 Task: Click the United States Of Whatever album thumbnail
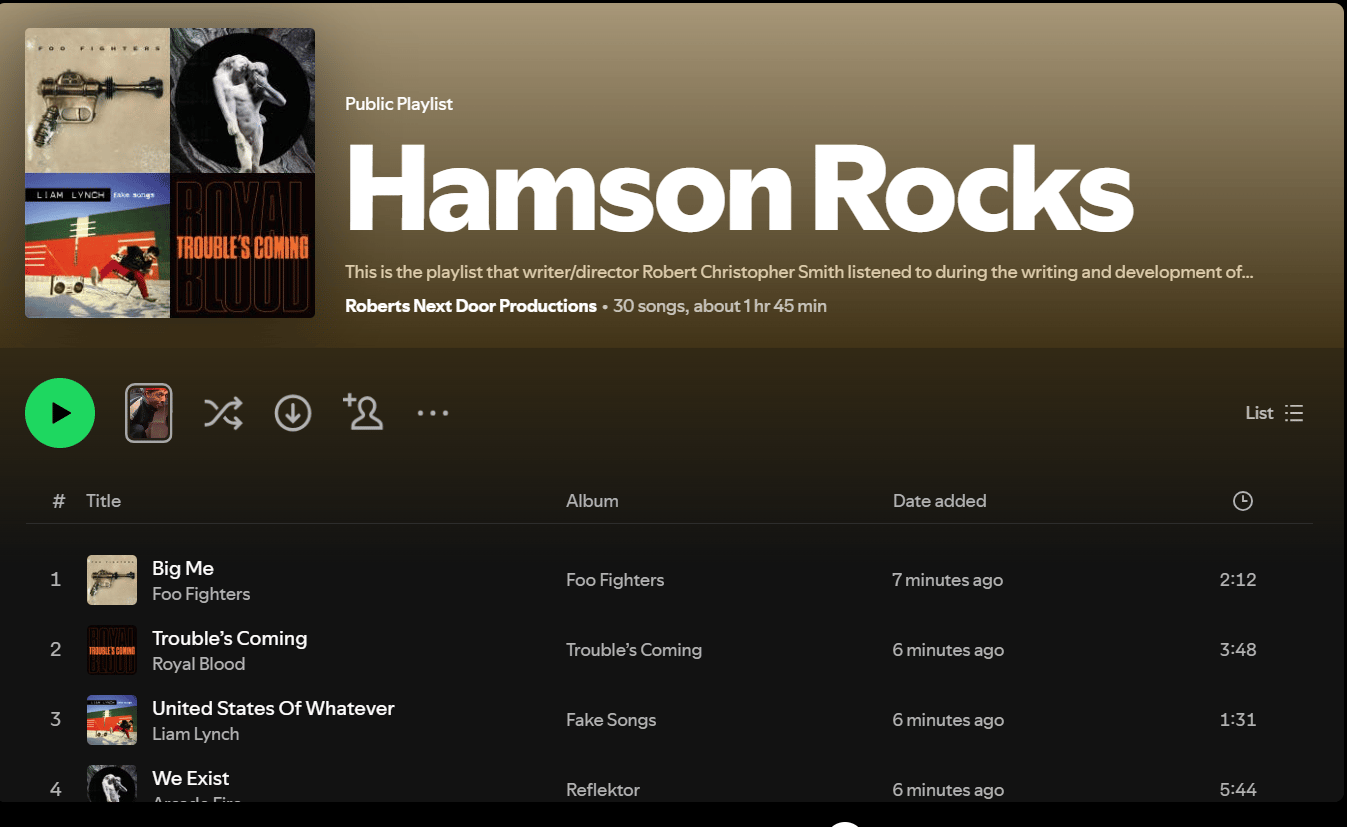coord(112,720)
